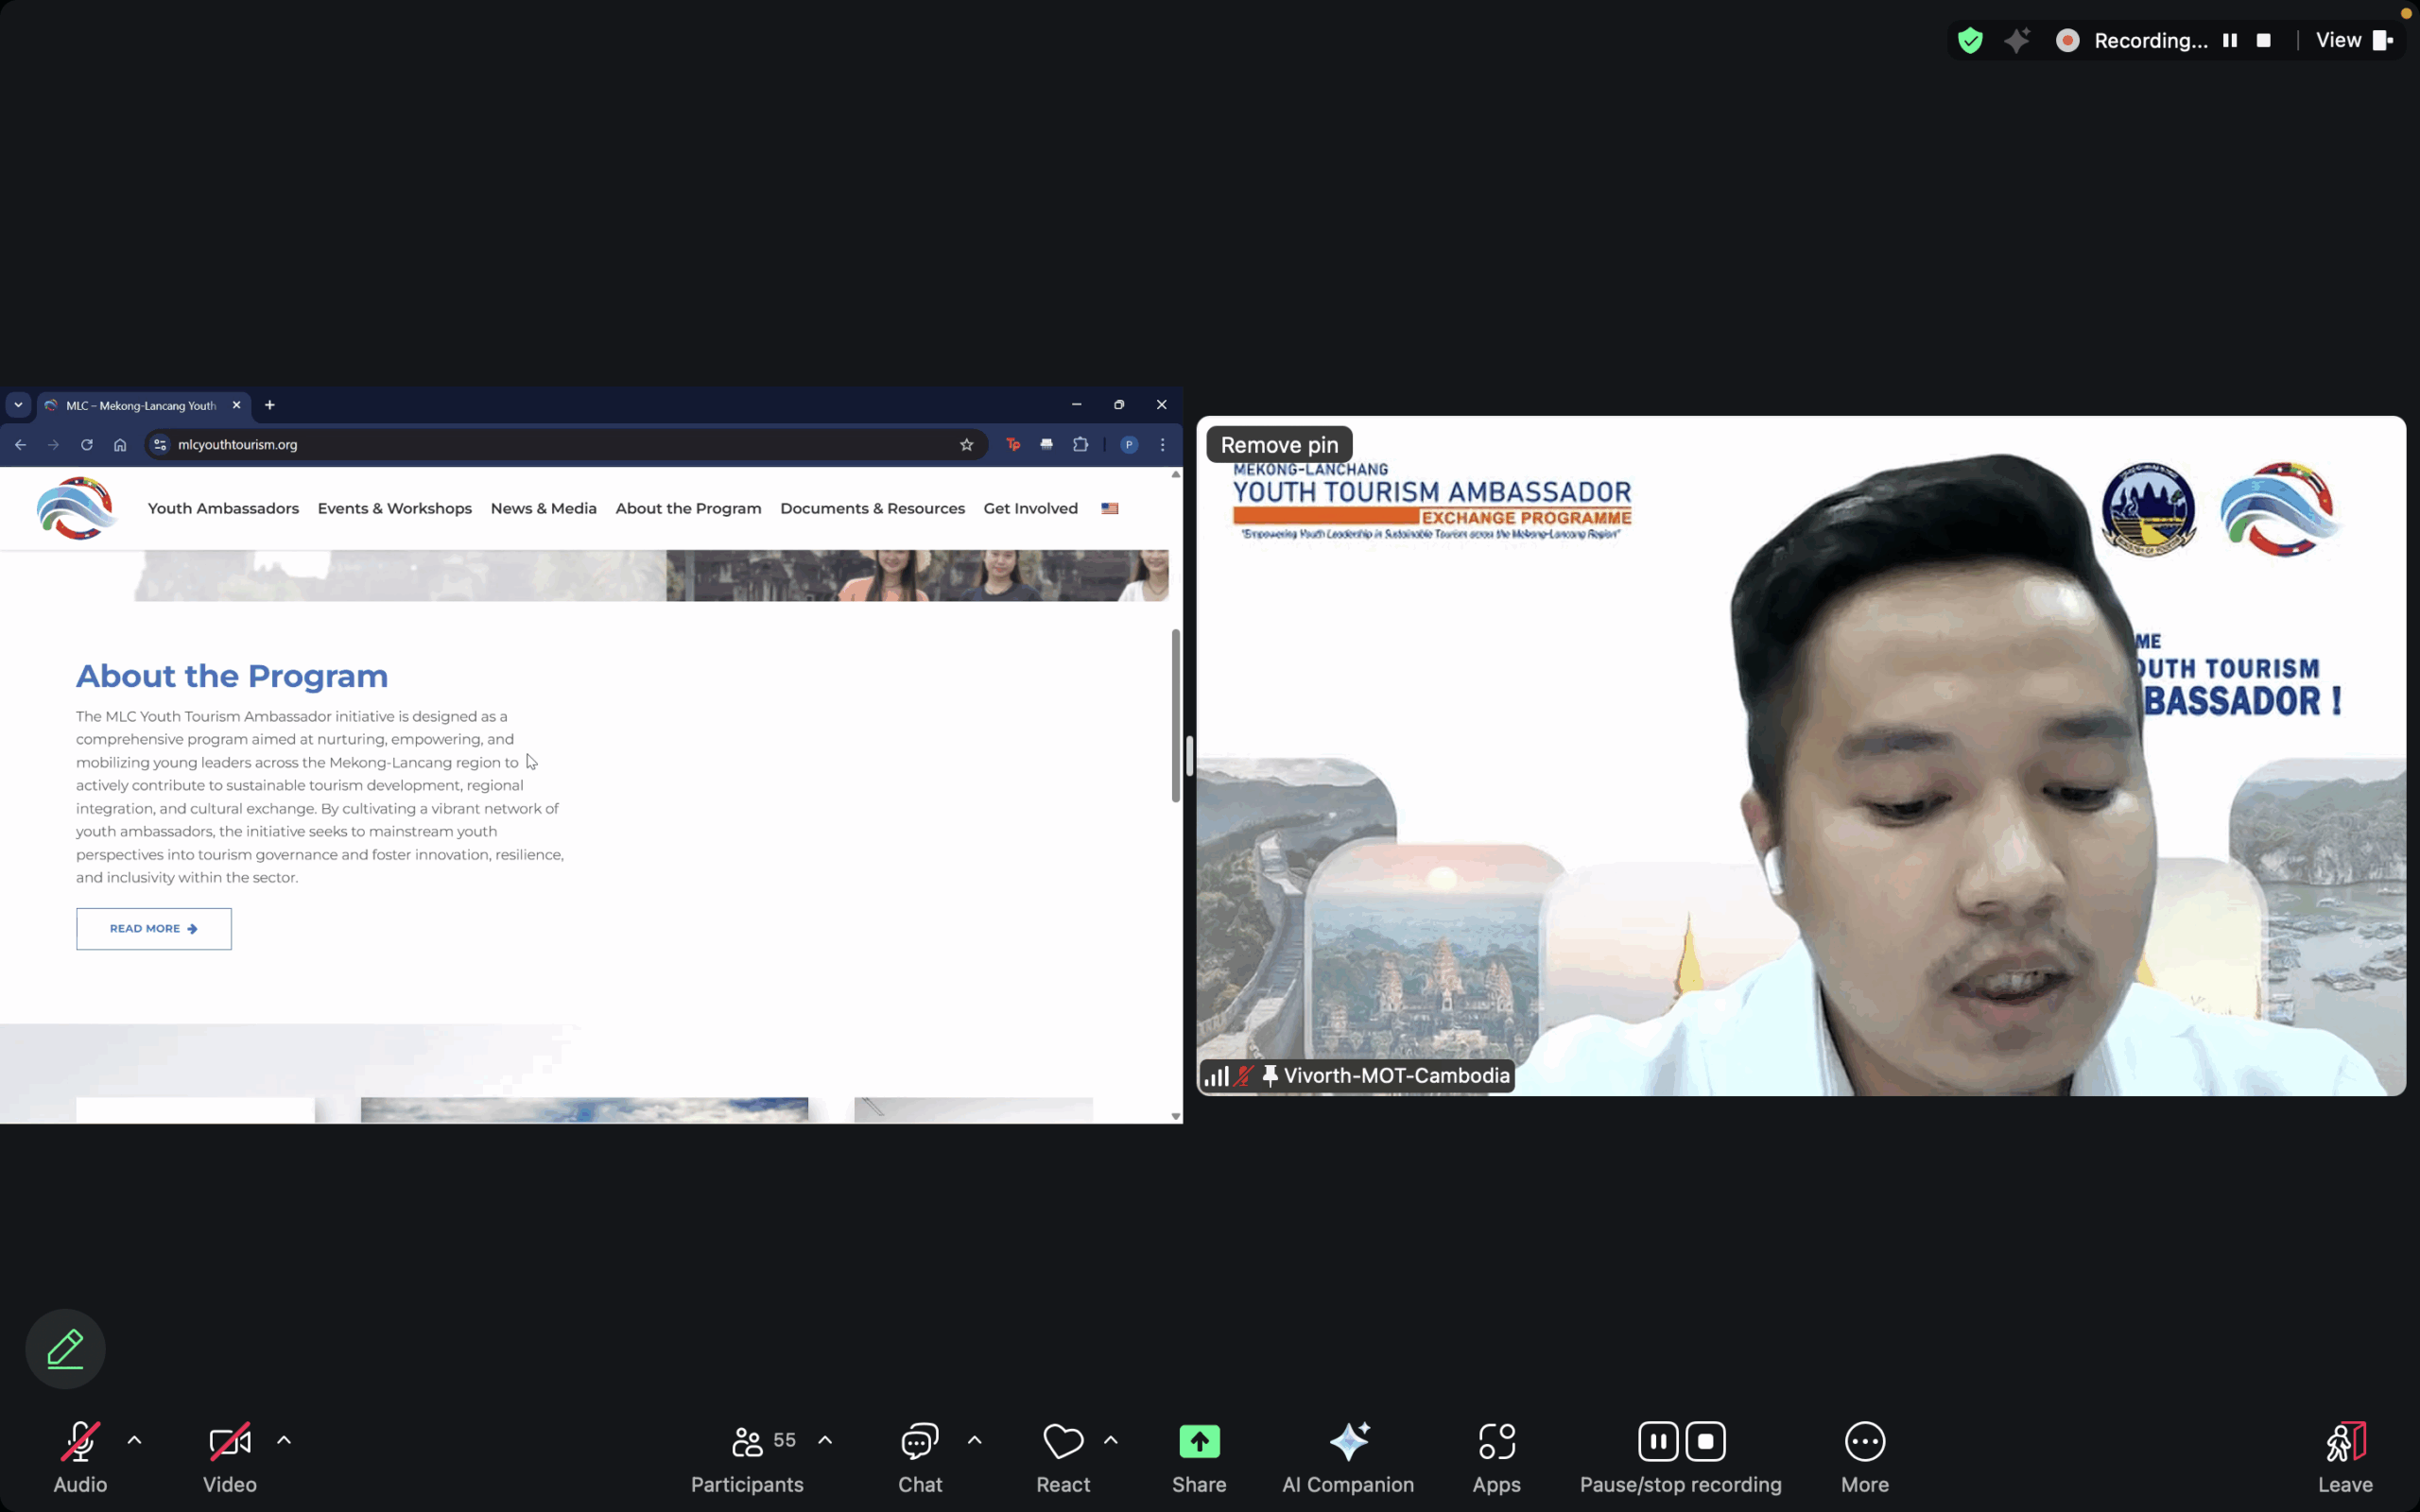2420x1512 pixels.
Task: Stop recording using top bar square
Action: (2263, 40)
